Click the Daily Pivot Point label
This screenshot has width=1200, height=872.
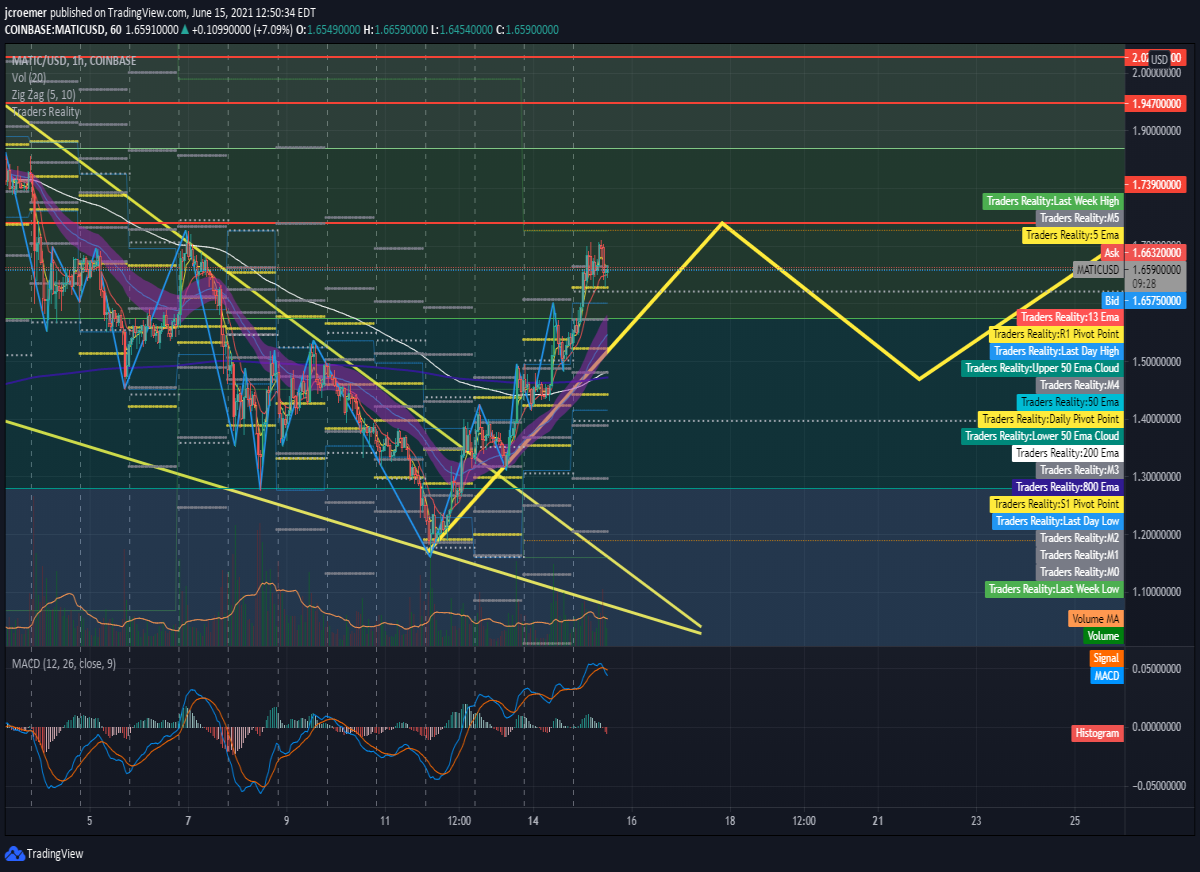(1050, 419)
